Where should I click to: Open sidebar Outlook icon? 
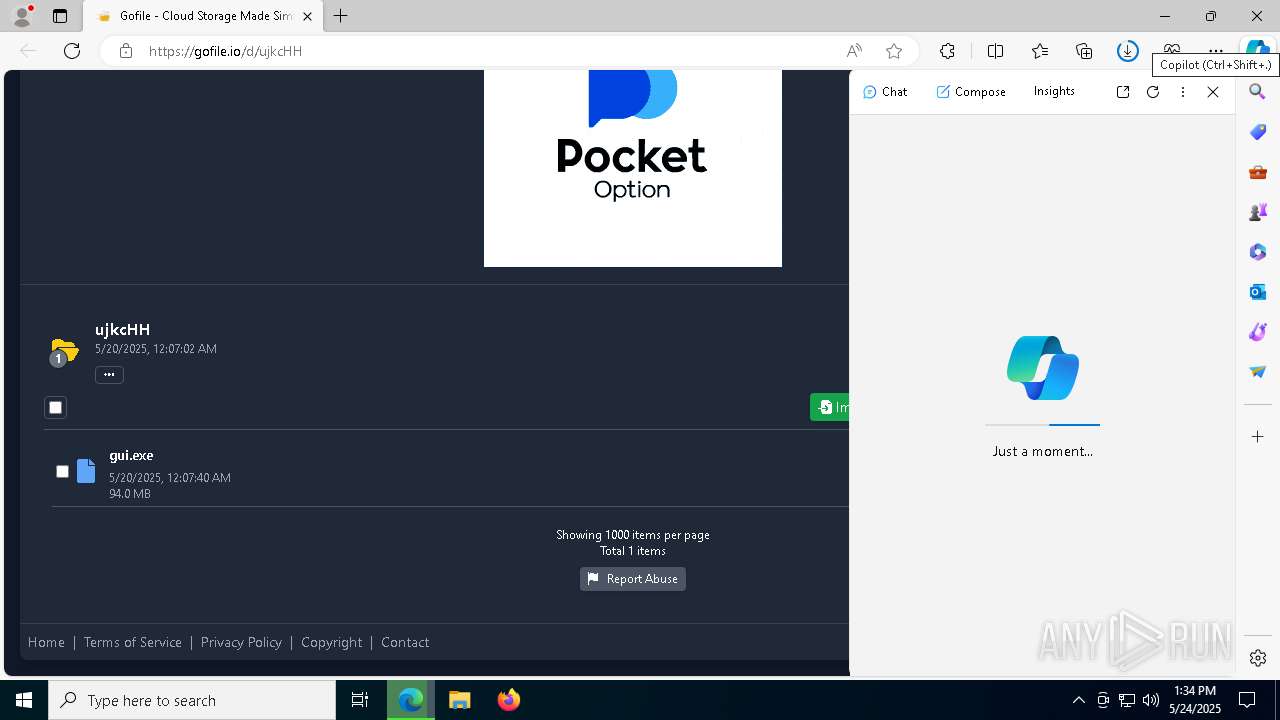(x=1258, y=292)
